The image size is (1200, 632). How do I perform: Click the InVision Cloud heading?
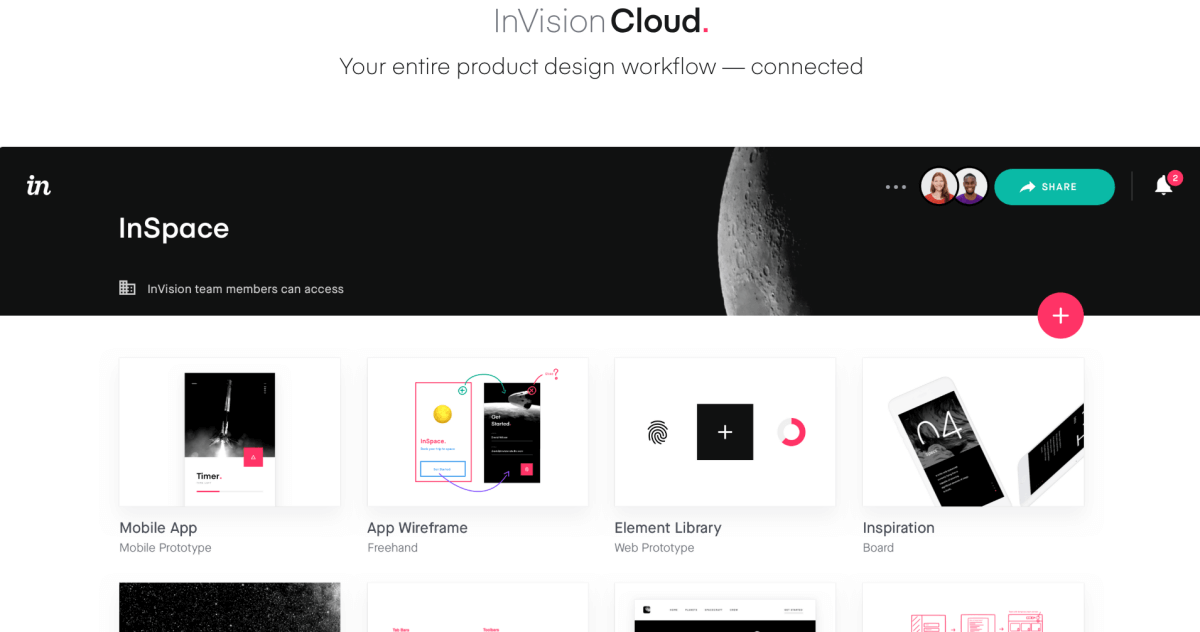point(601,20)
